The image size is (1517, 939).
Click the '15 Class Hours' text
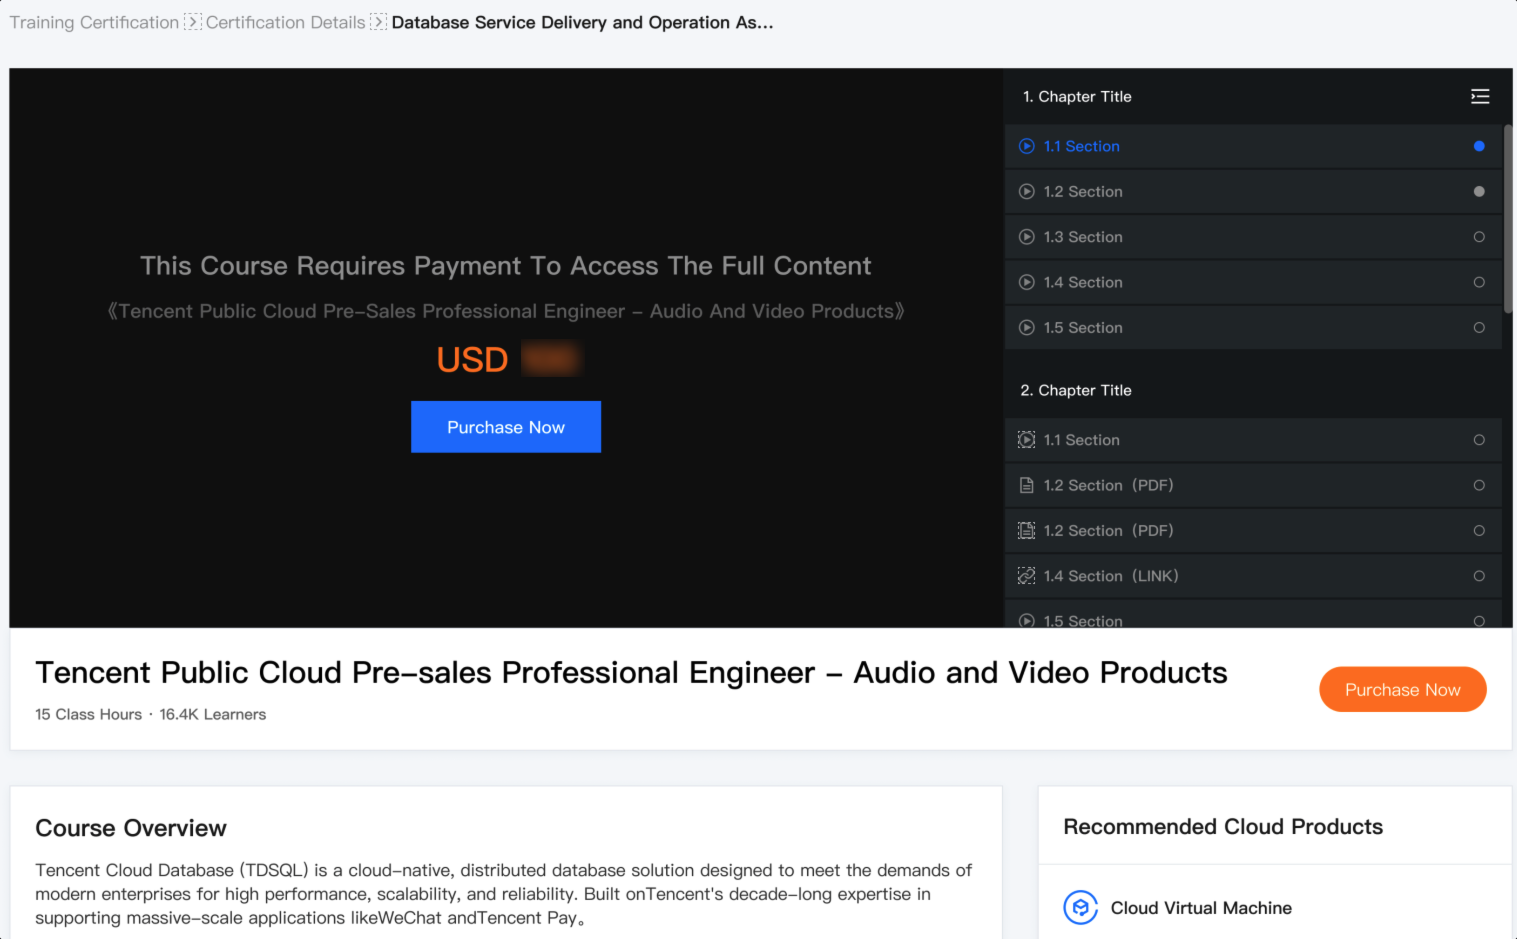click(x=88, y=714)
